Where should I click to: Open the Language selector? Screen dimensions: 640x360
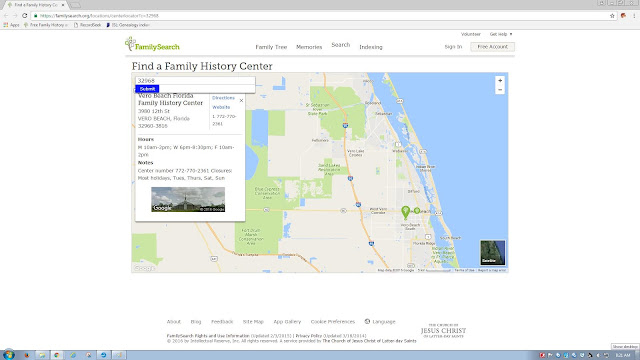(380, 322)
